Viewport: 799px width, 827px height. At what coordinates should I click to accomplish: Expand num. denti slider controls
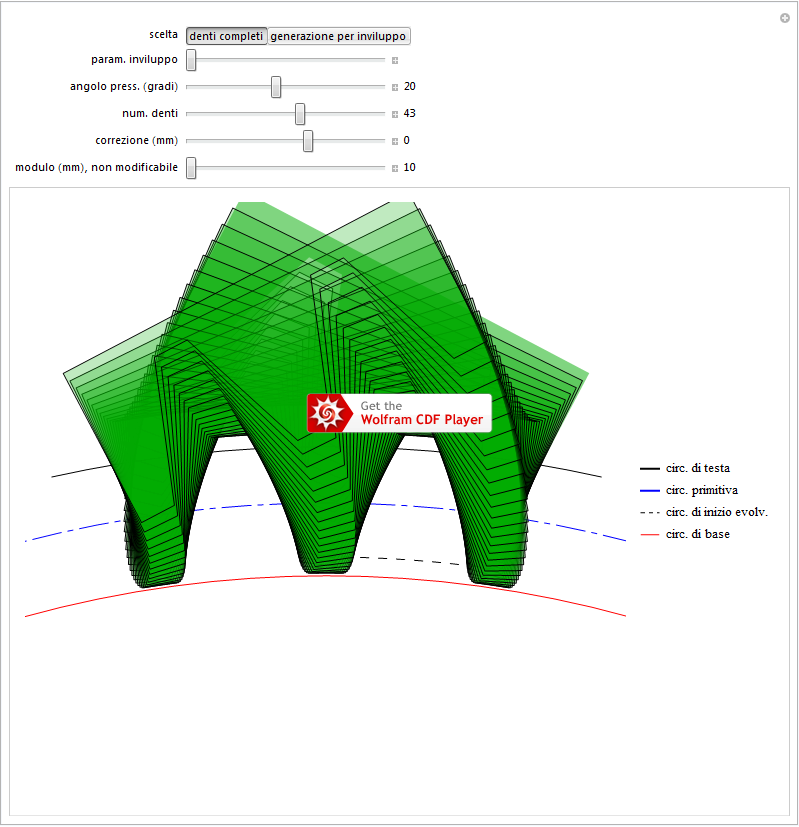point(395,114)
